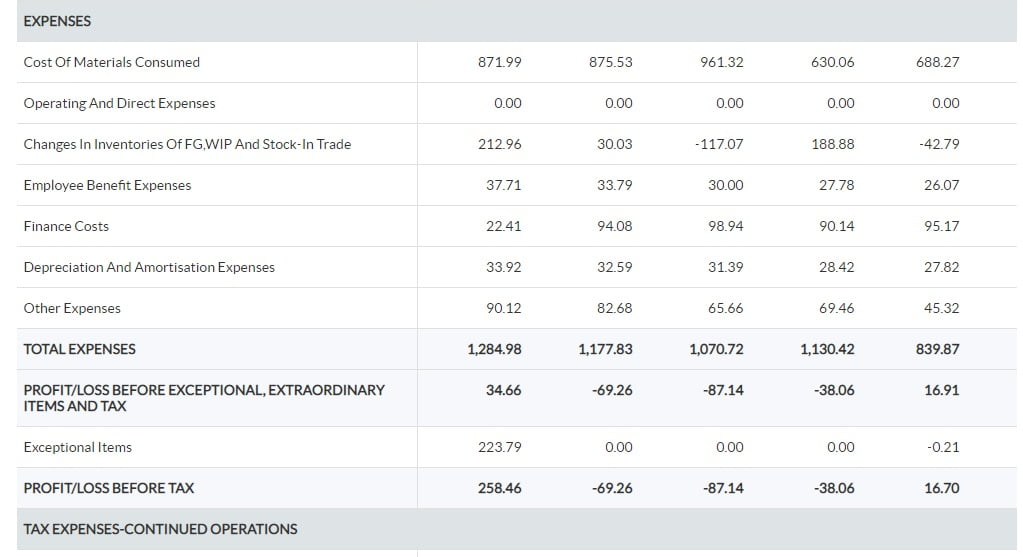1023x557 pixels.
Task: Select Changes In Inventories Of FG,WIP row label
Action: [187, 144]
